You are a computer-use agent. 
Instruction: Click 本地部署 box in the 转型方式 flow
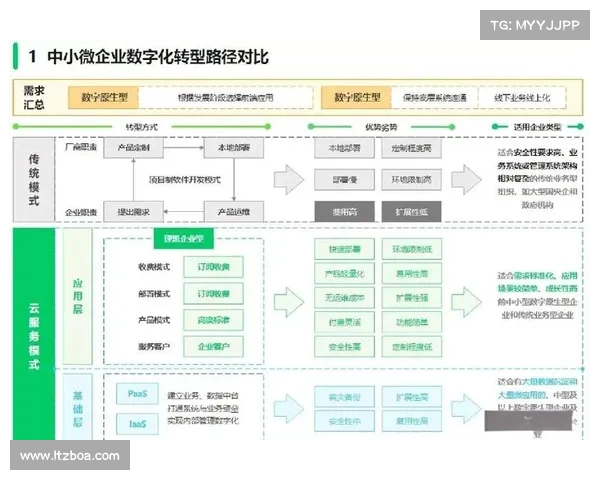234,148
